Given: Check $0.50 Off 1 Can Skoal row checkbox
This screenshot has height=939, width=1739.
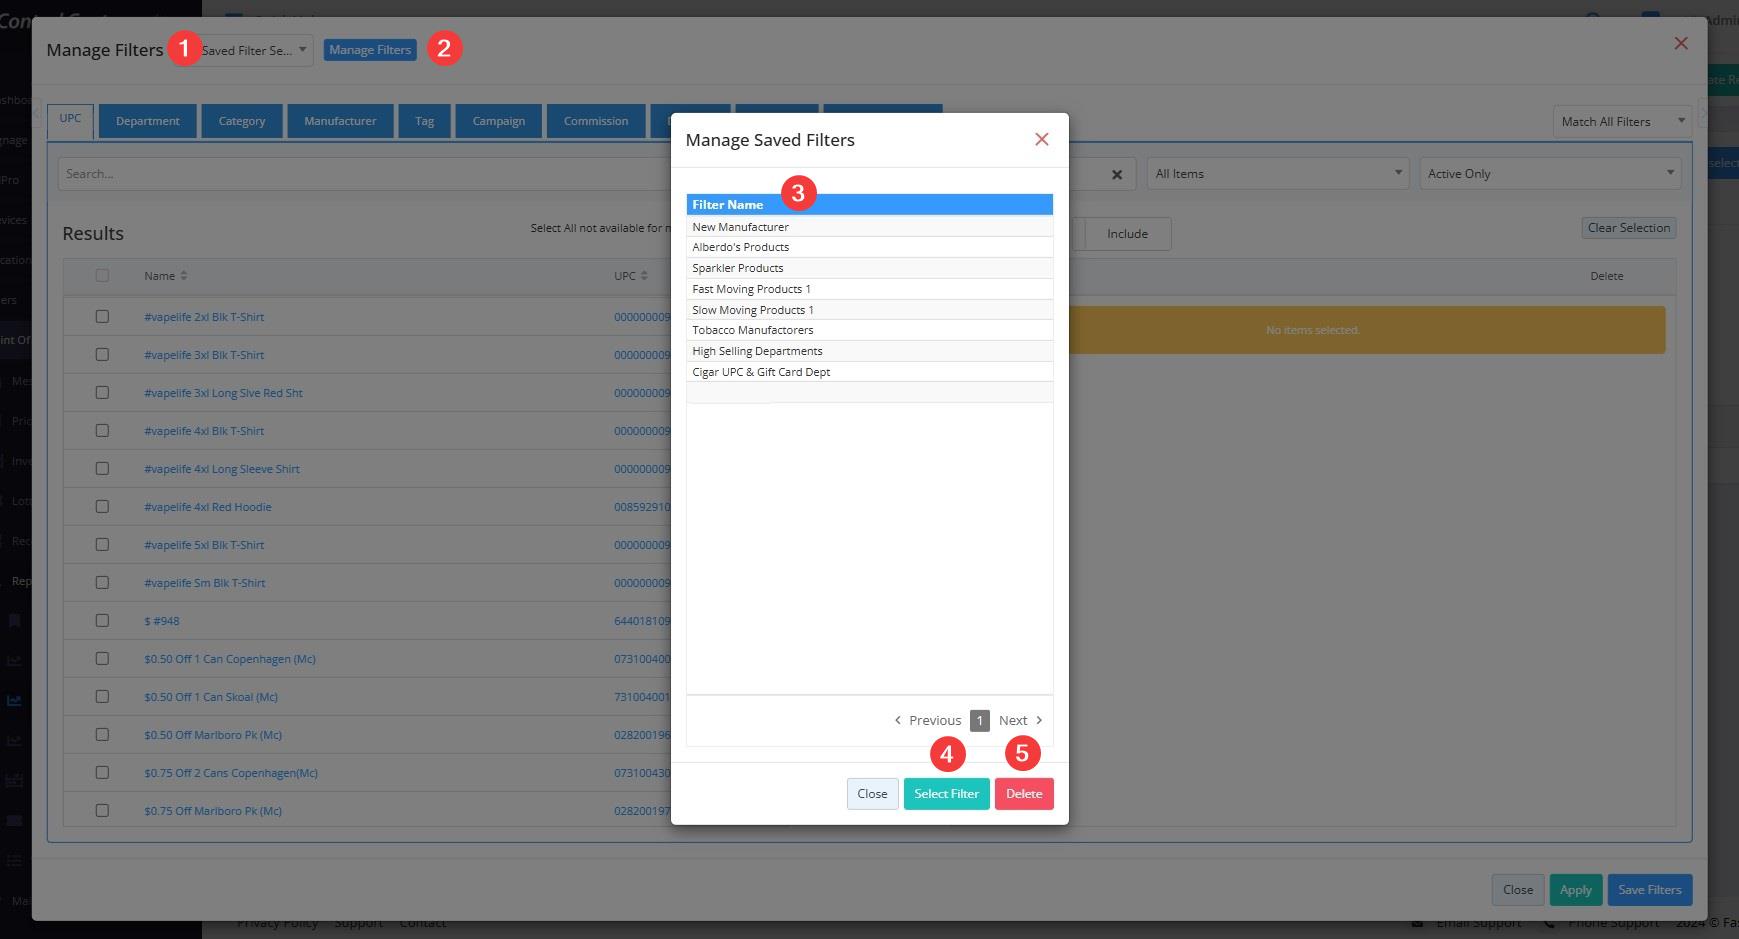Looking at the screenshot, I should (x=102, y=696).
